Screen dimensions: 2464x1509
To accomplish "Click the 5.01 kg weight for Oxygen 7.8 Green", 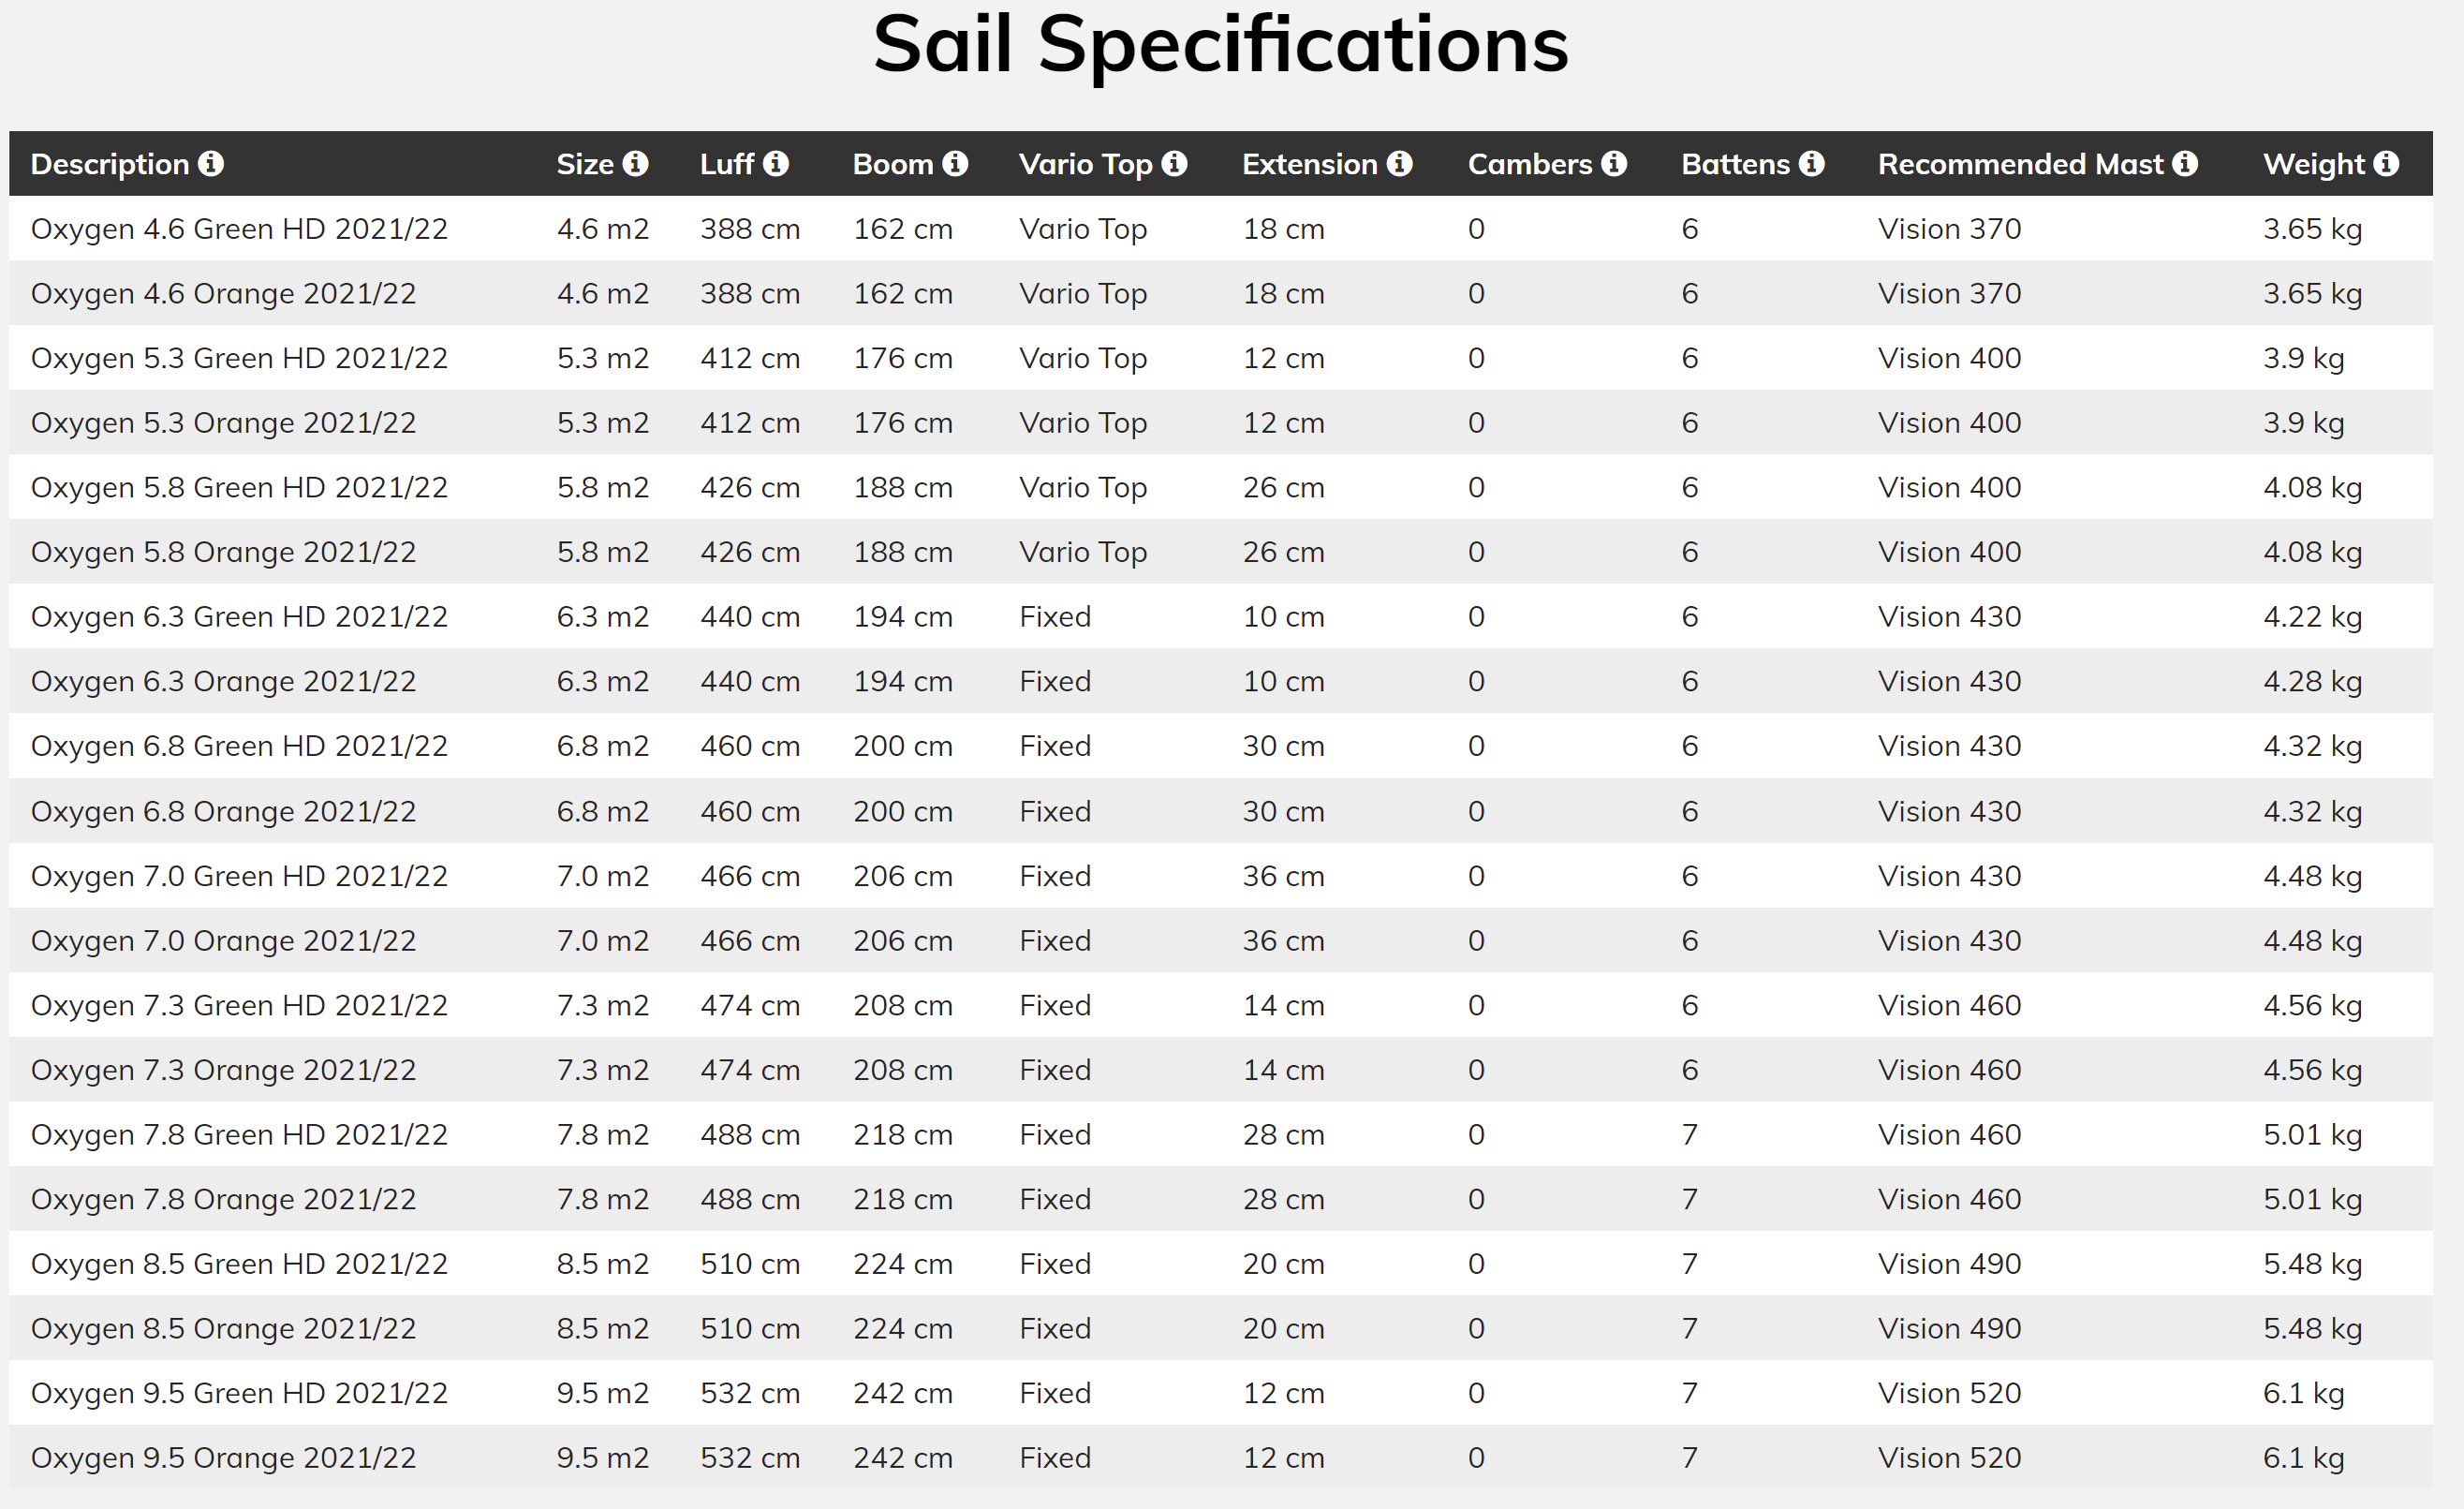I will [2312, 1135].
